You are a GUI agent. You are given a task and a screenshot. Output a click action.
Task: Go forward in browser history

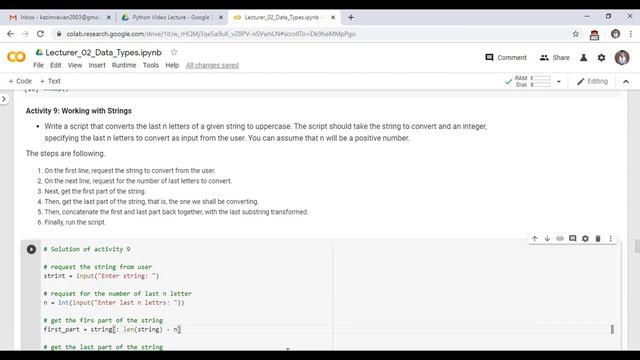[x=25, y=34]
